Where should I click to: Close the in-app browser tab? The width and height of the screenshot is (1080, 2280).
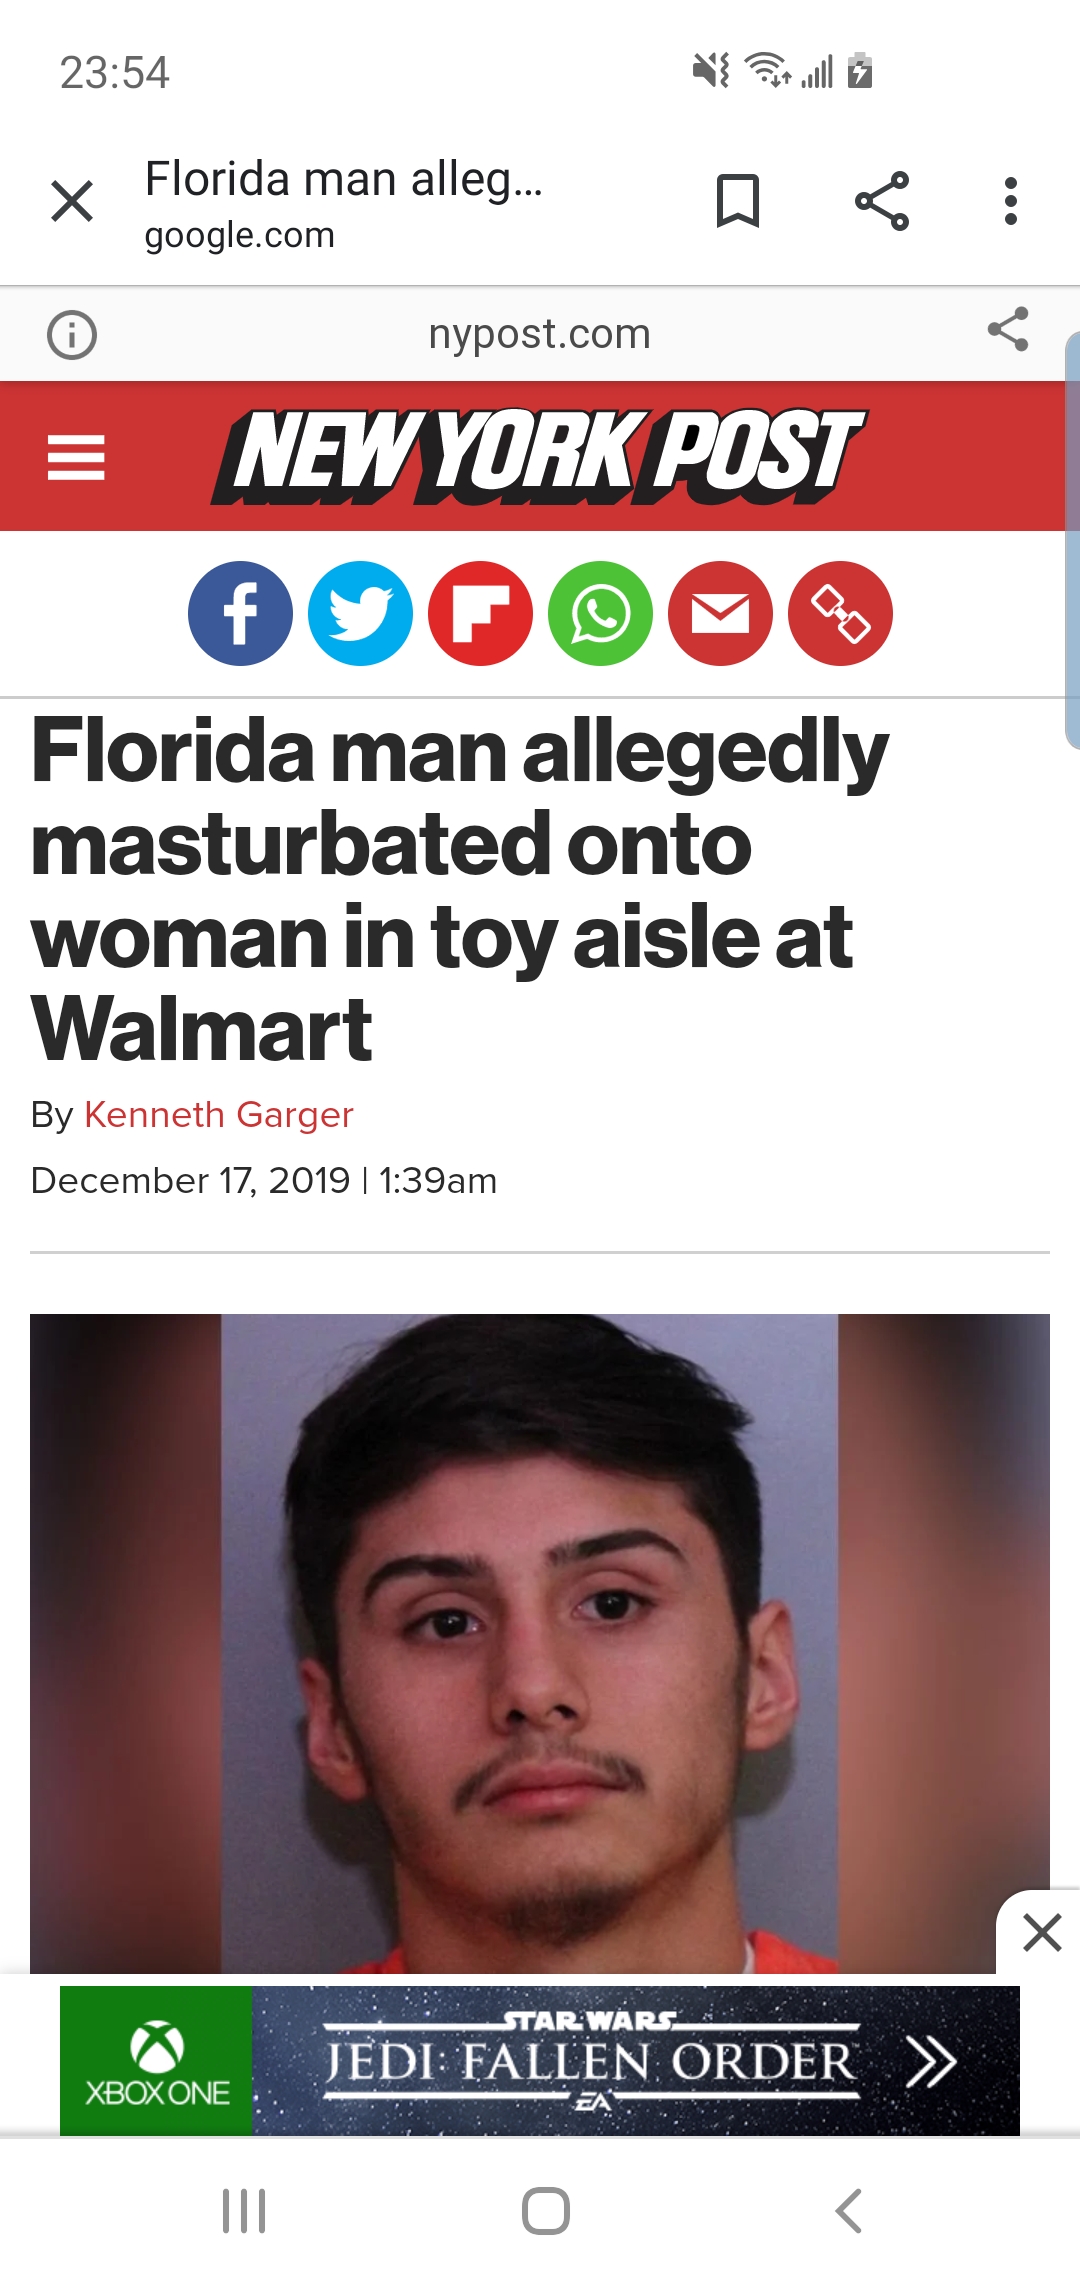pyautogui.click(x=72, y=201)
